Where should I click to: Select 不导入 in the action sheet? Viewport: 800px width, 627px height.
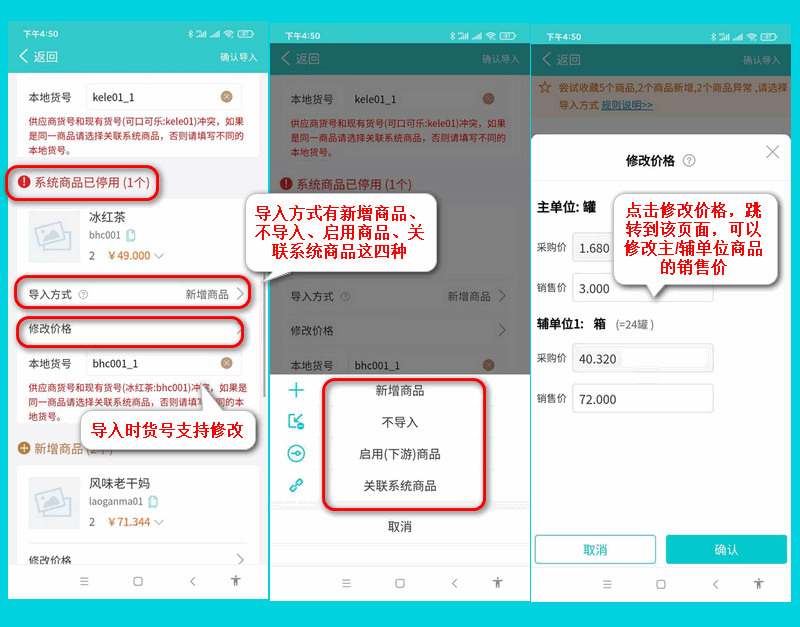coord(400,422)
